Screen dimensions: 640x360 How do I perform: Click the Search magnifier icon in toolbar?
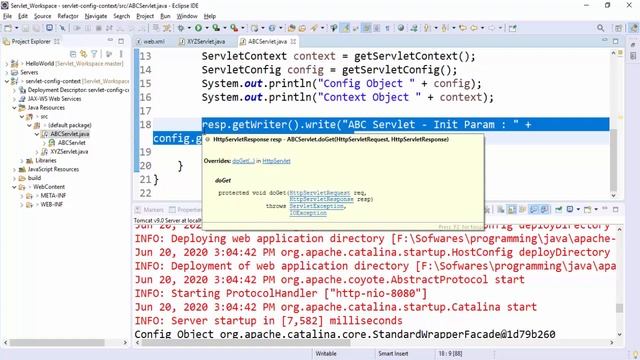coord(600,28)
